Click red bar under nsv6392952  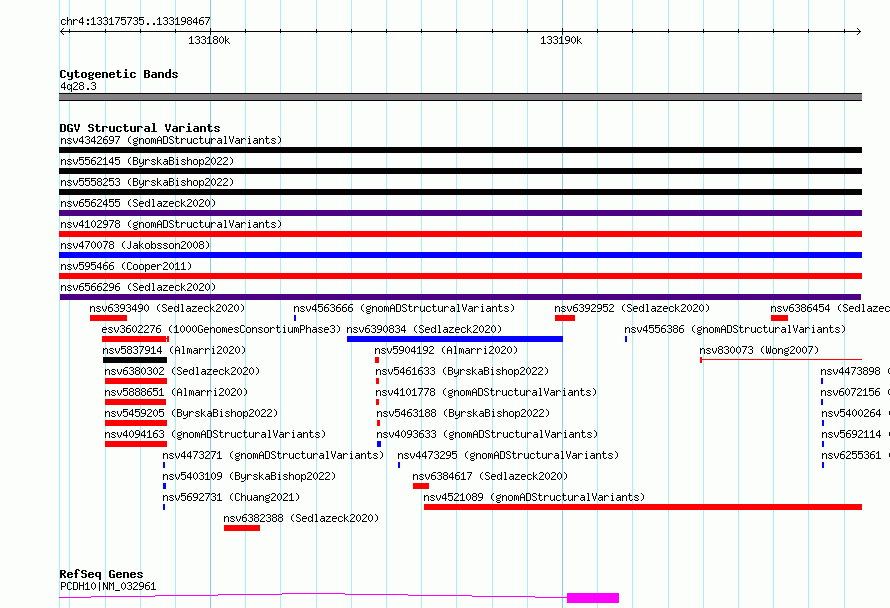(x=565, y=318)
